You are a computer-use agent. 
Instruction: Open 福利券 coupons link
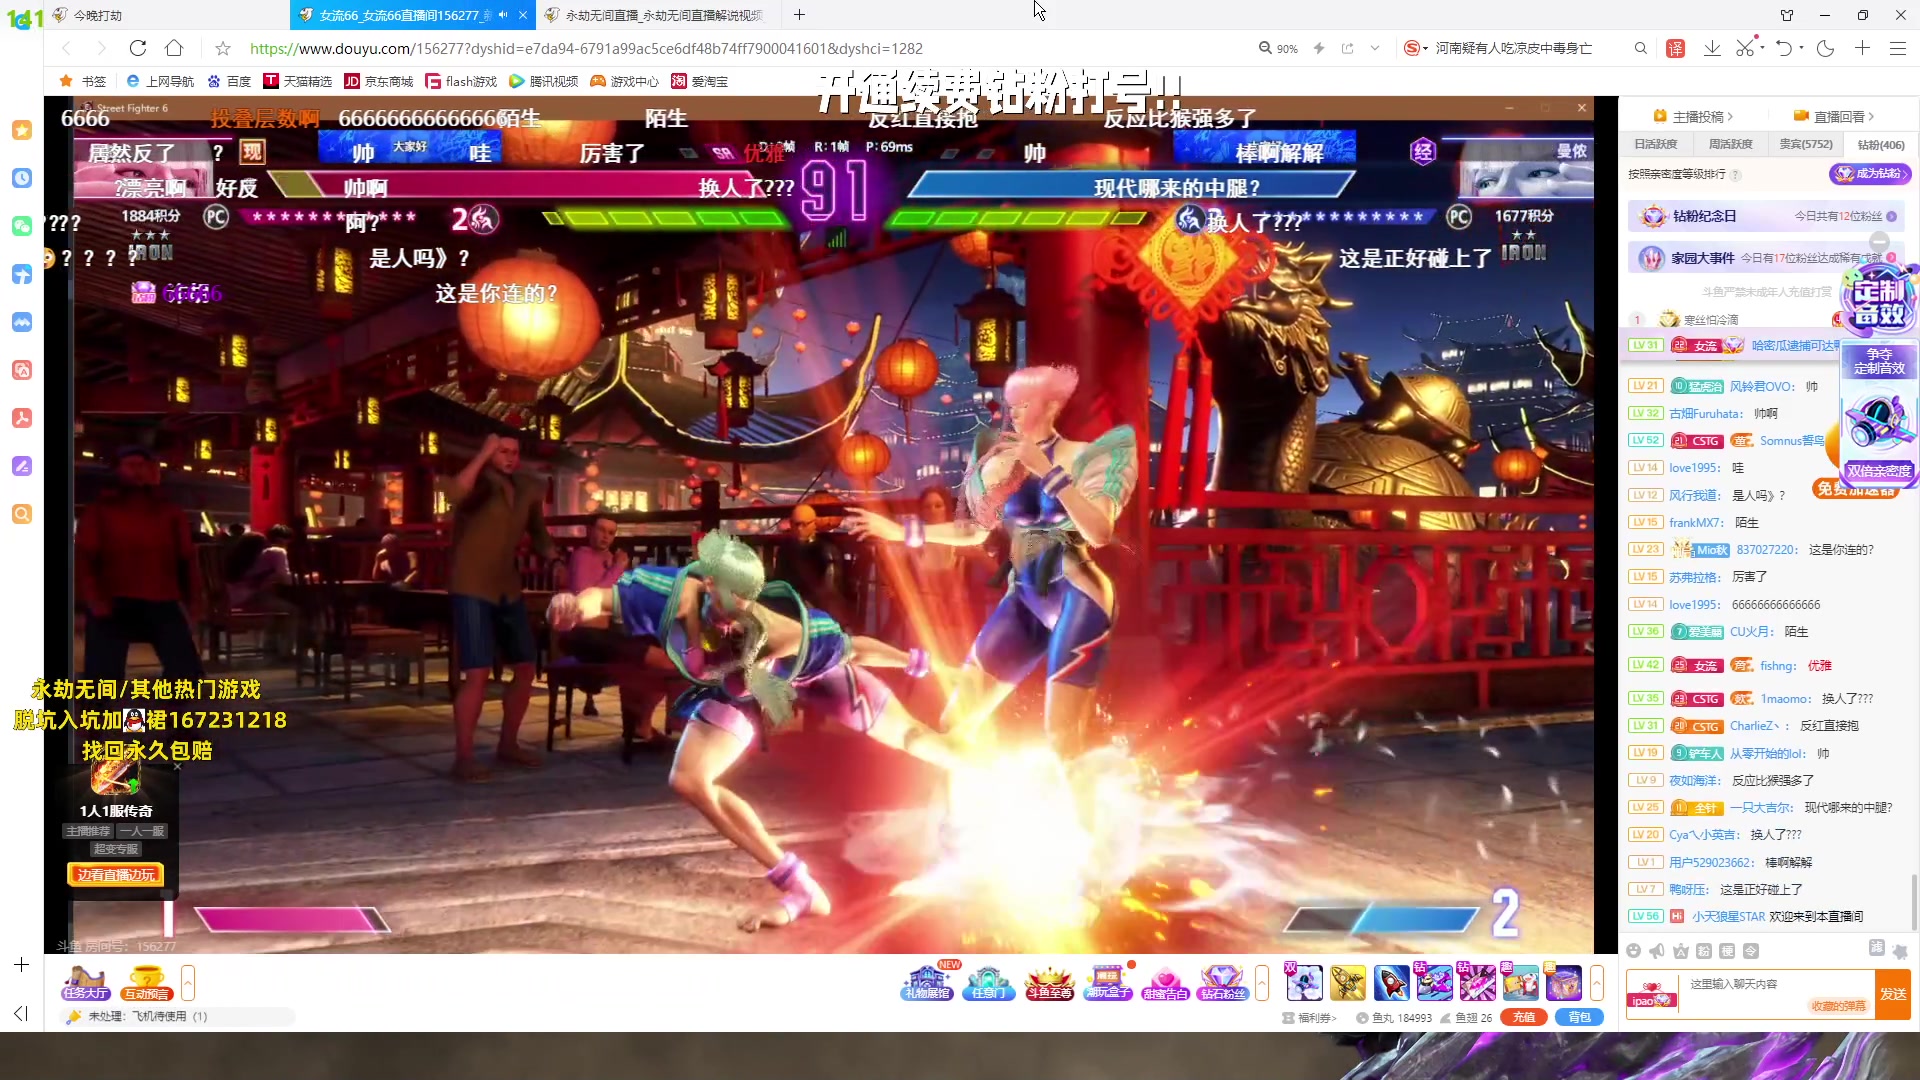point(1309,1018)
